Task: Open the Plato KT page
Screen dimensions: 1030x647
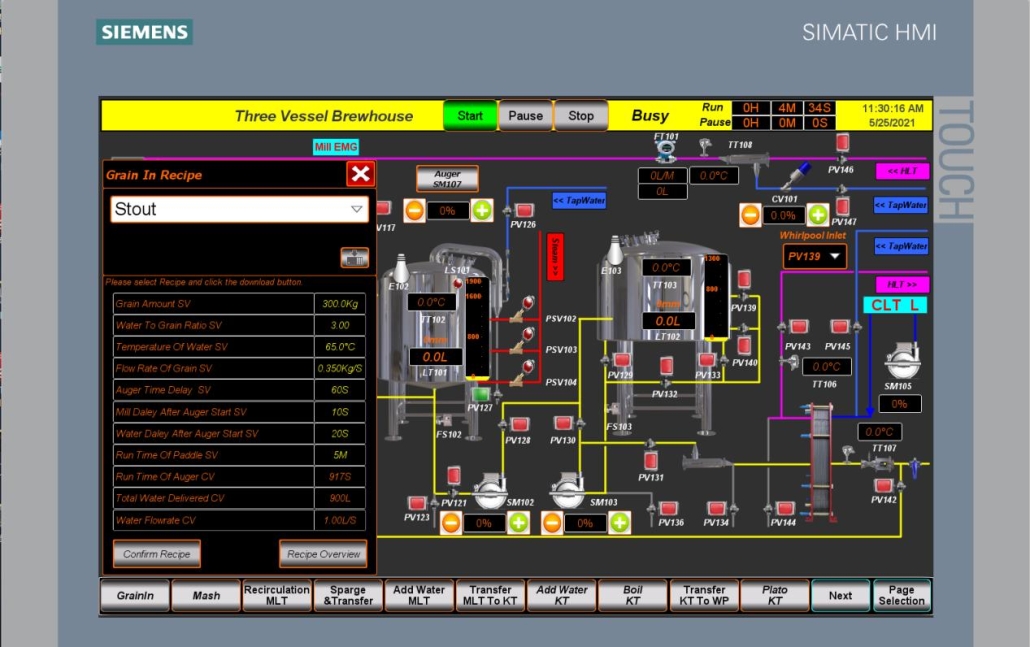Action: coord(775,596)
